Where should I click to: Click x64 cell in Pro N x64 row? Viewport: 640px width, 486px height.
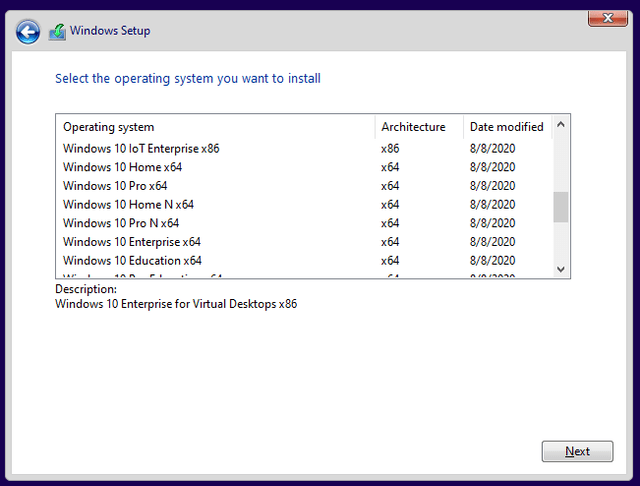390,223
